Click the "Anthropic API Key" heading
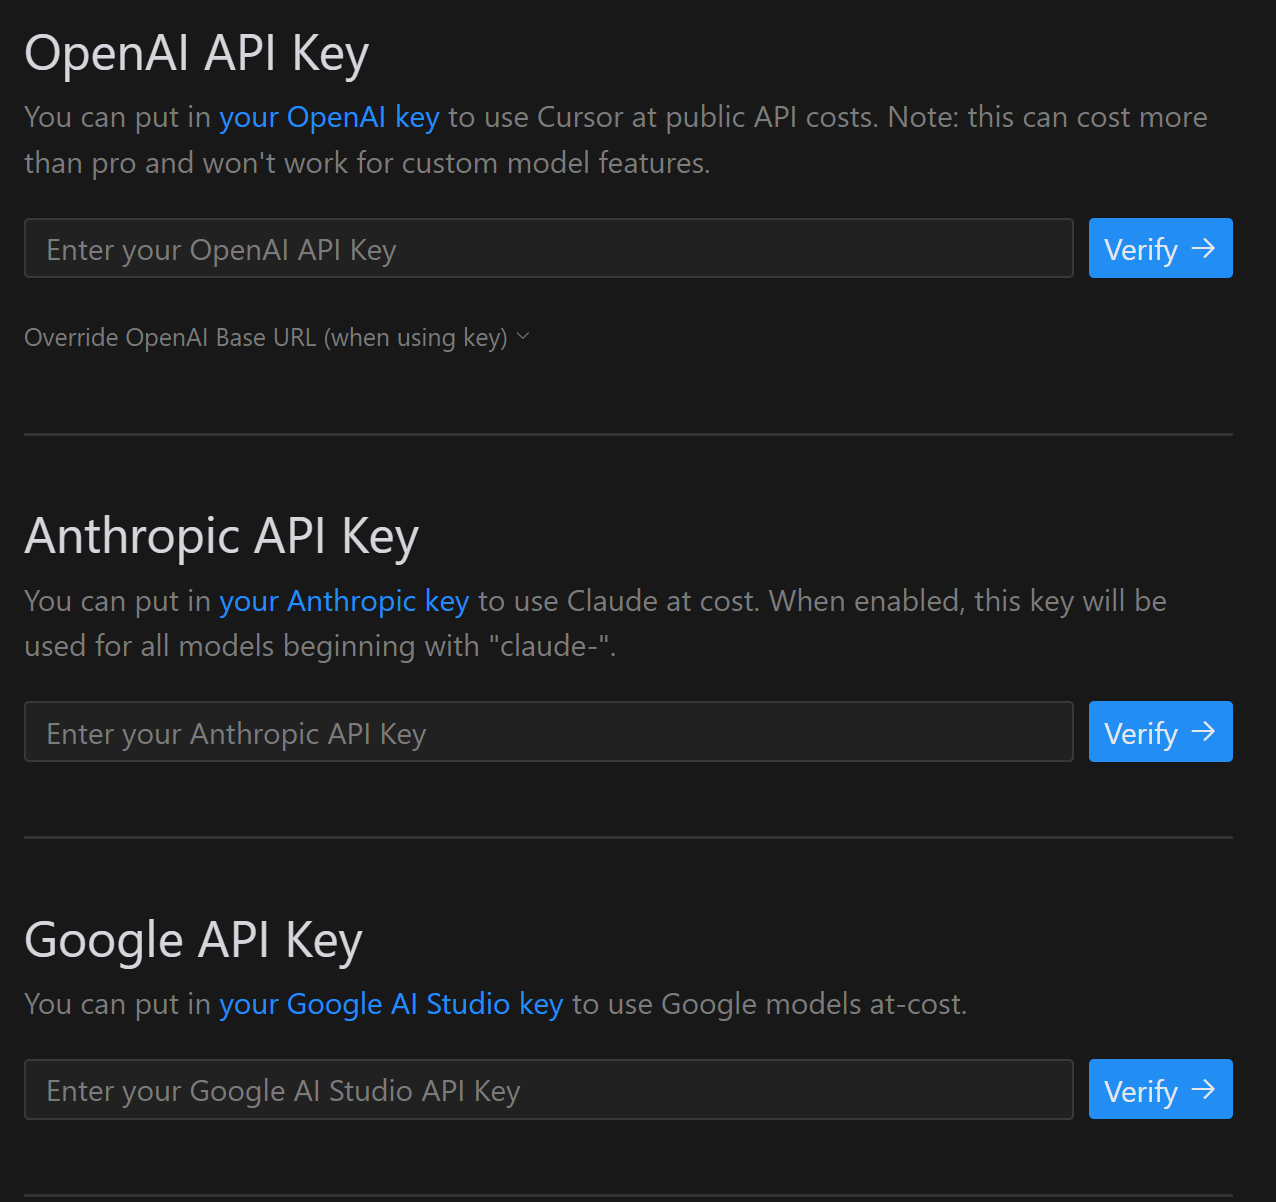 [221, 536]
